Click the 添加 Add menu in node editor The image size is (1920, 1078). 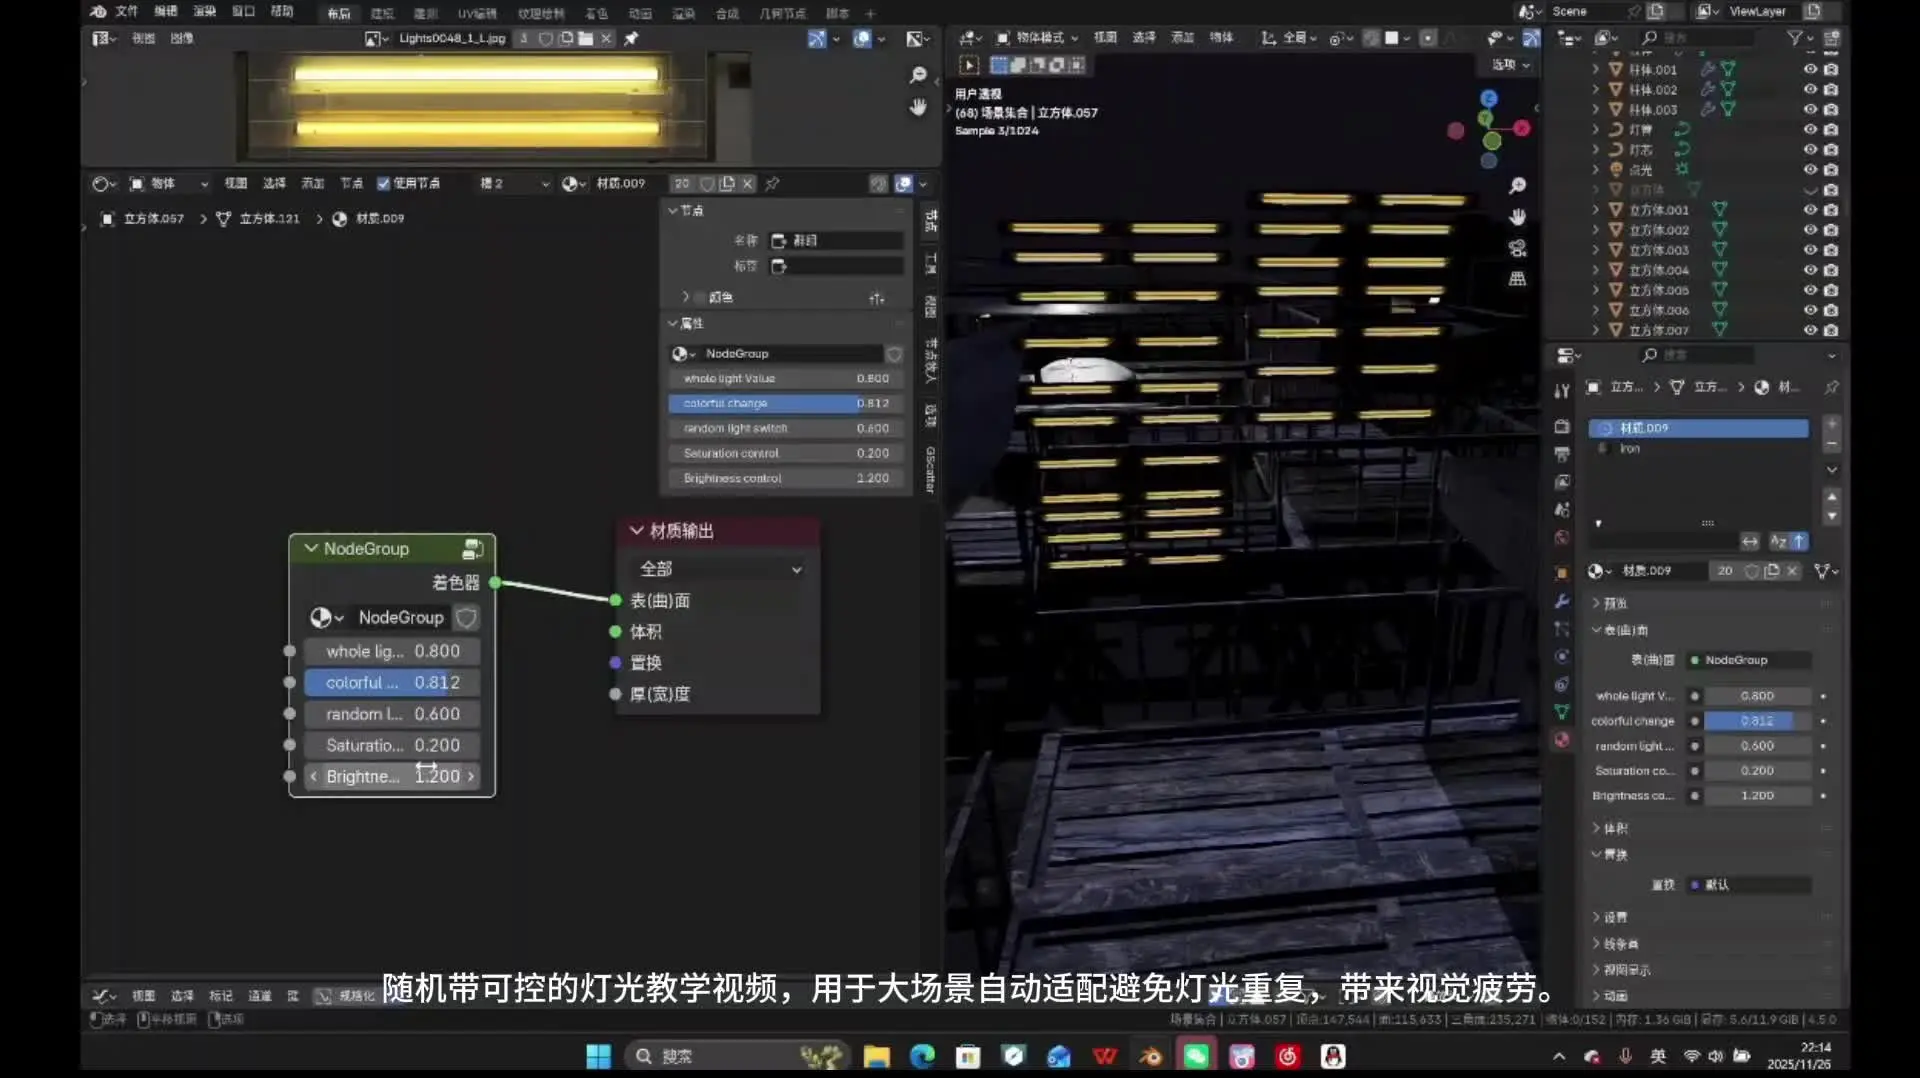tap(312, 183)
